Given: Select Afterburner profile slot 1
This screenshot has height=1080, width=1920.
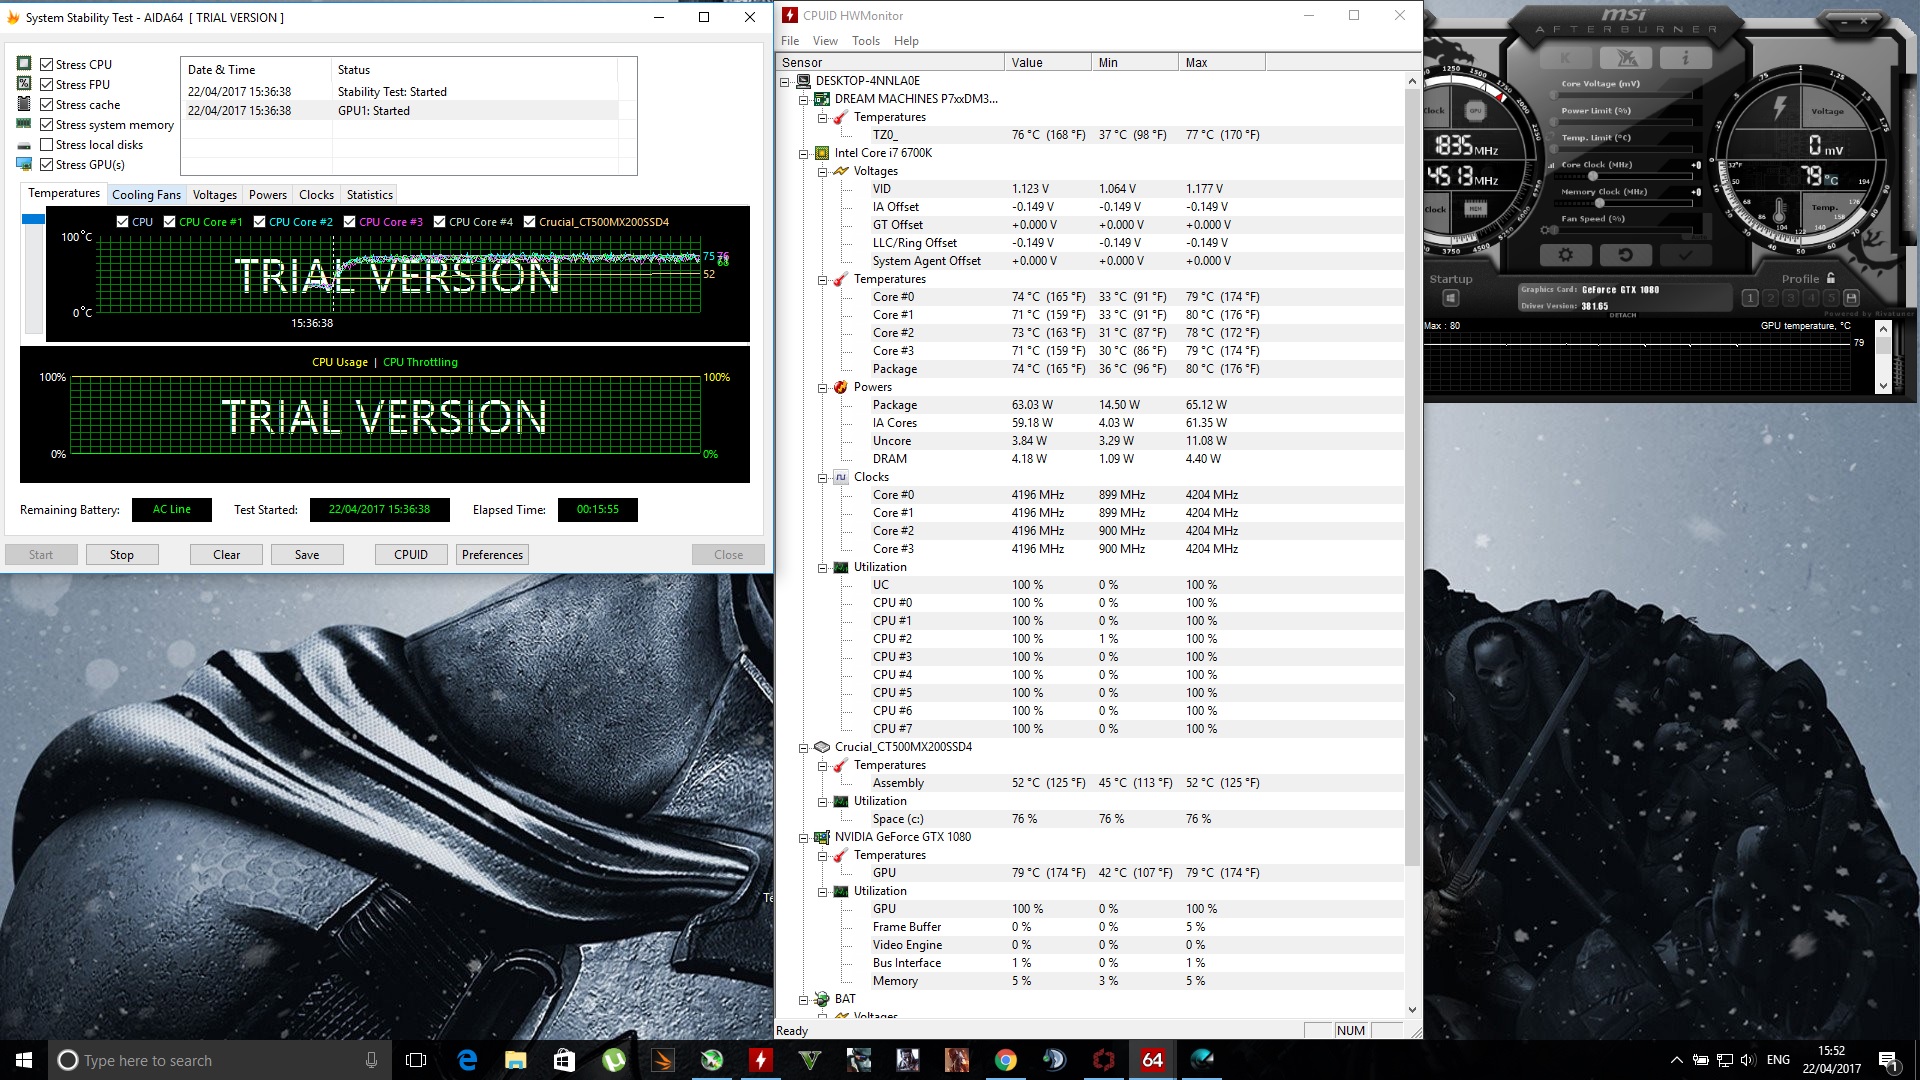Looking at the screenshot, I should tap(1749, 298).
